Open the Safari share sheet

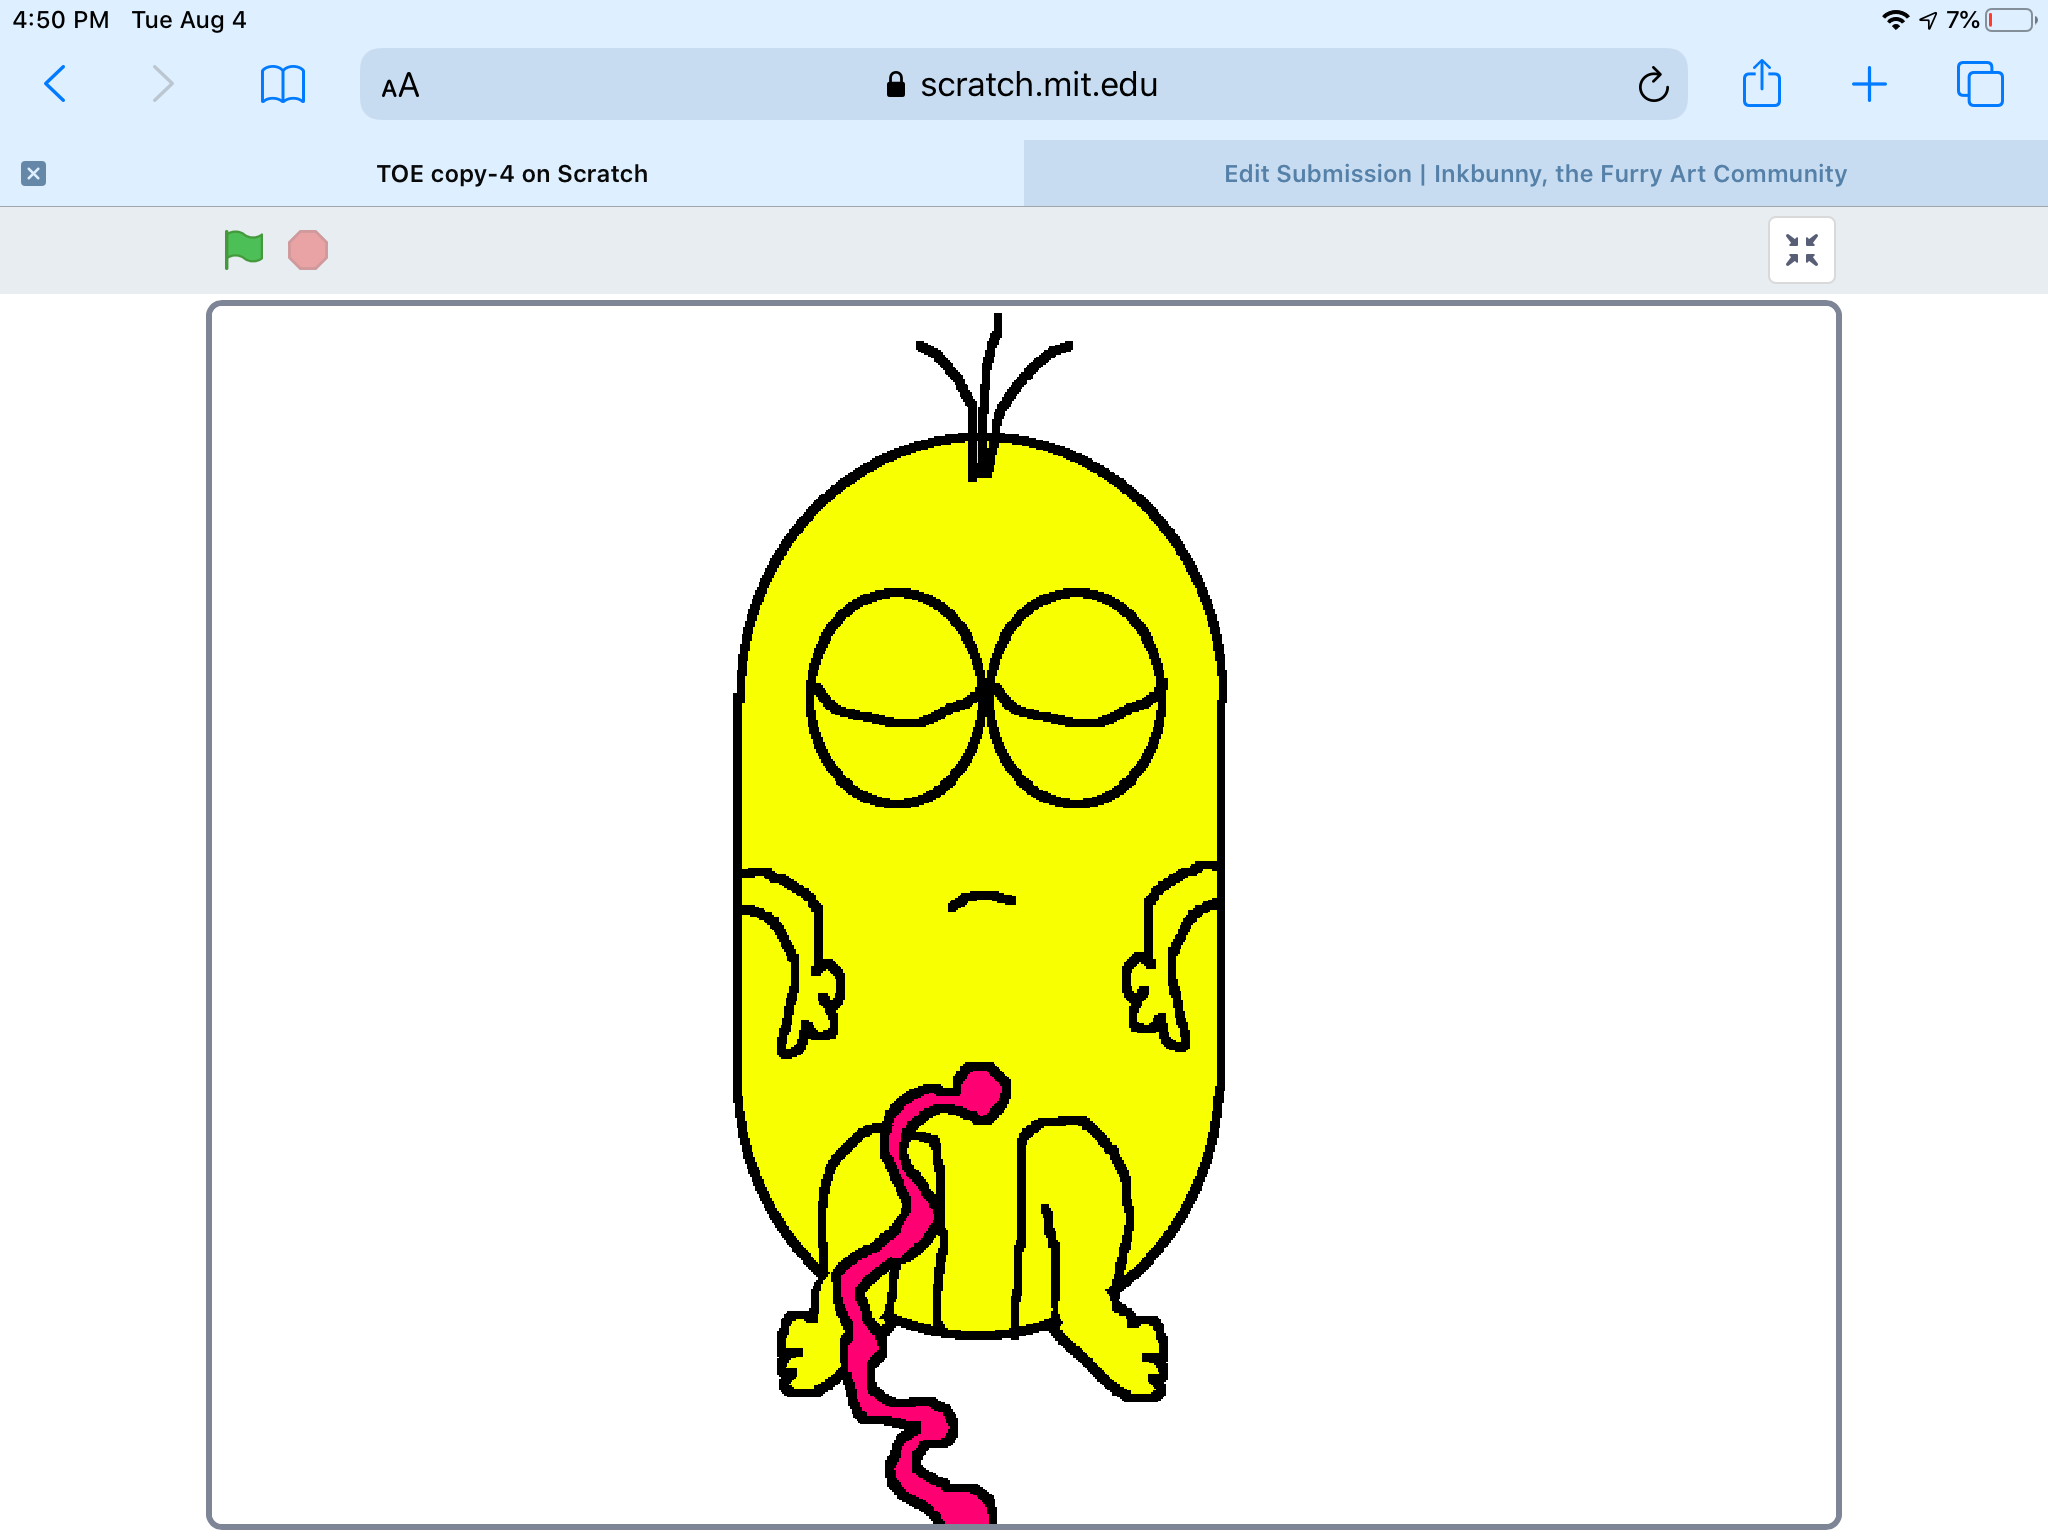[1761, 83]
